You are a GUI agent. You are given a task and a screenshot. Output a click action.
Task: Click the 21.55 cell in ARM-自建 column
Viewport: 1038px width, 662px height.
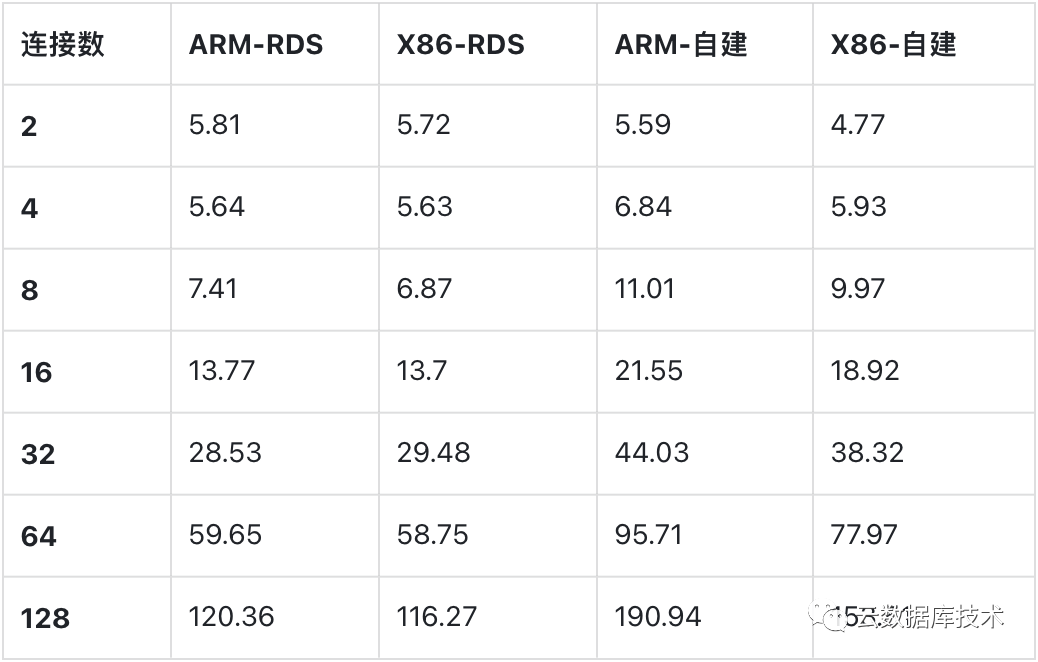[648, 371]
